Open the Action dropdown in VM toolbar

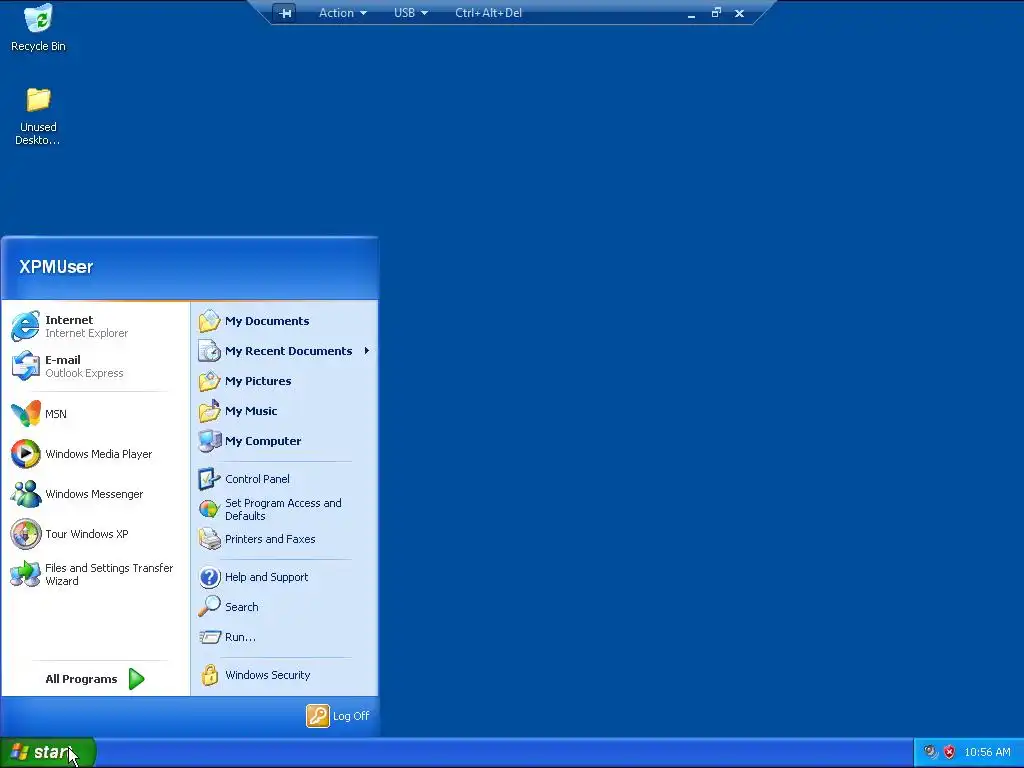(x=342, y=13)
